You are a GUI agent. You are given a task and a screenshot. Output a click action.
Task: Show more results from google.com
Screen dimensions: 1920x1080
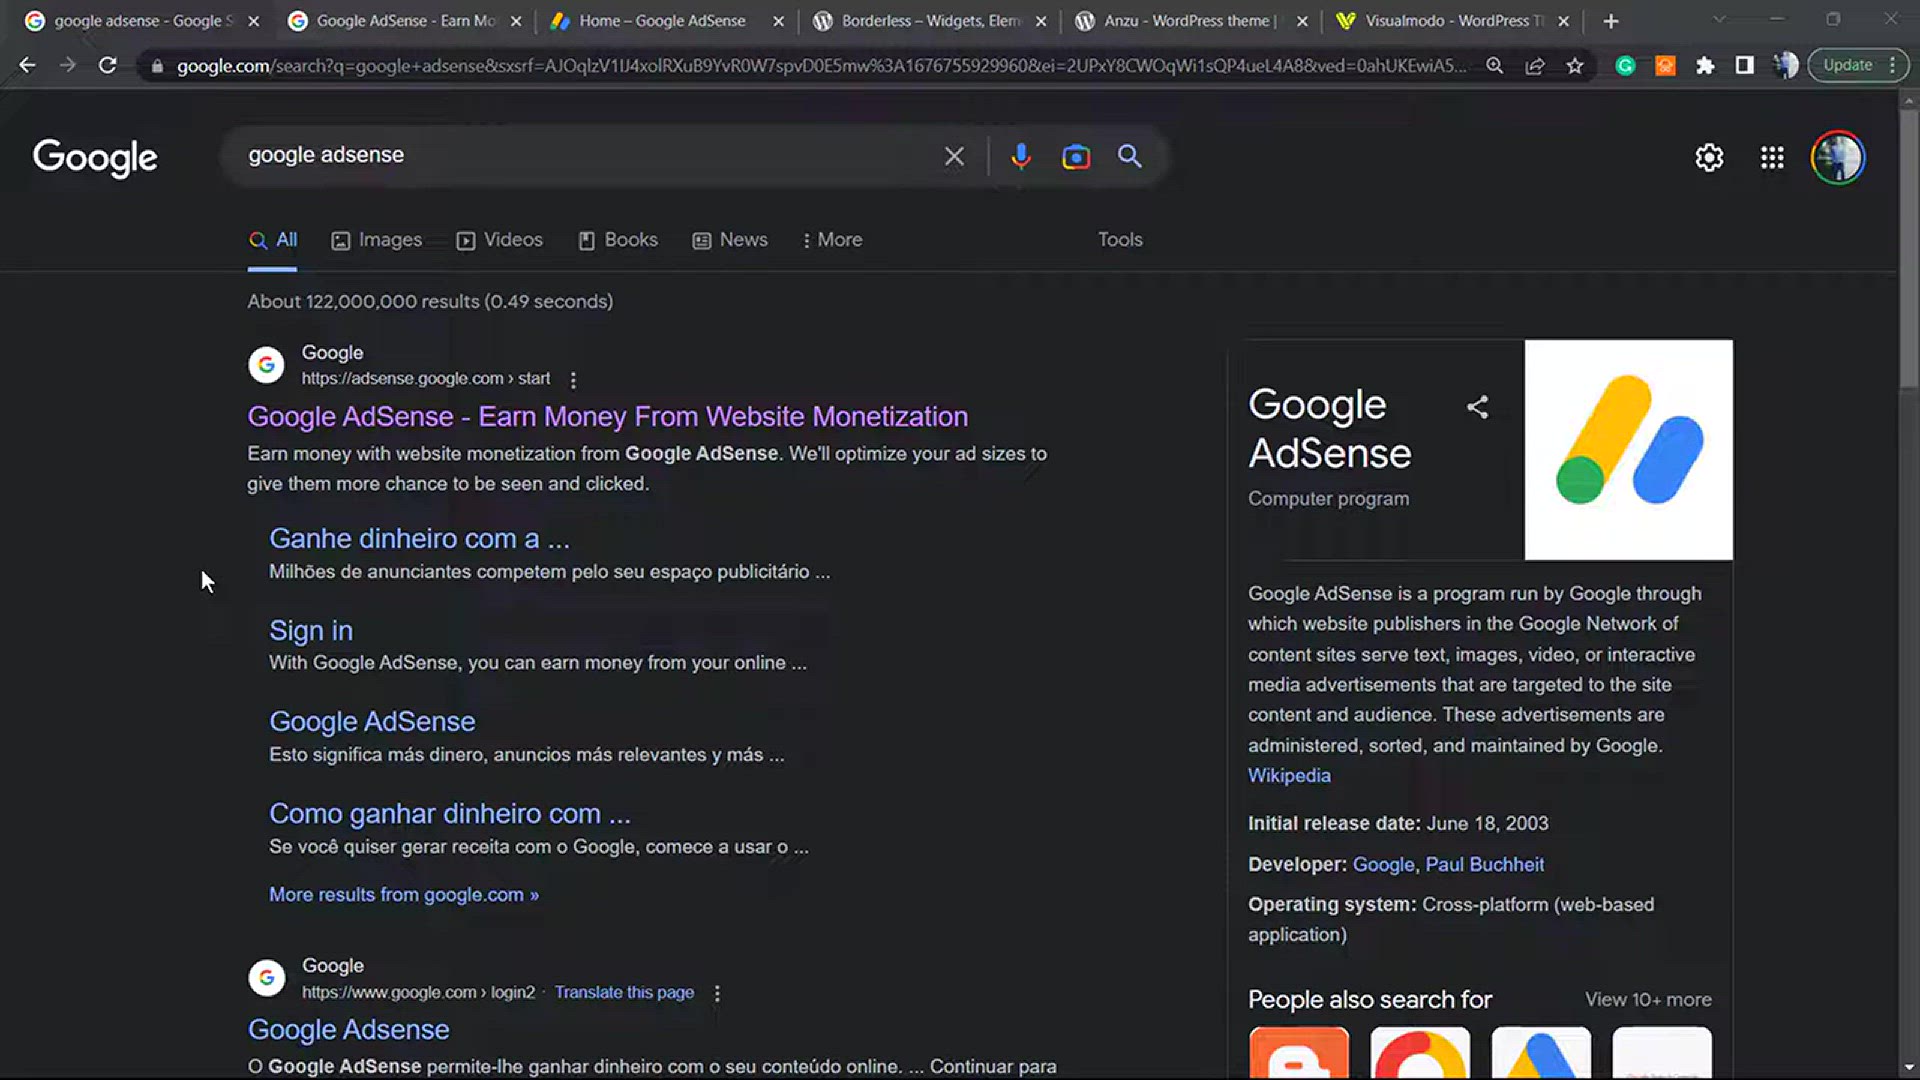(404, 895)
